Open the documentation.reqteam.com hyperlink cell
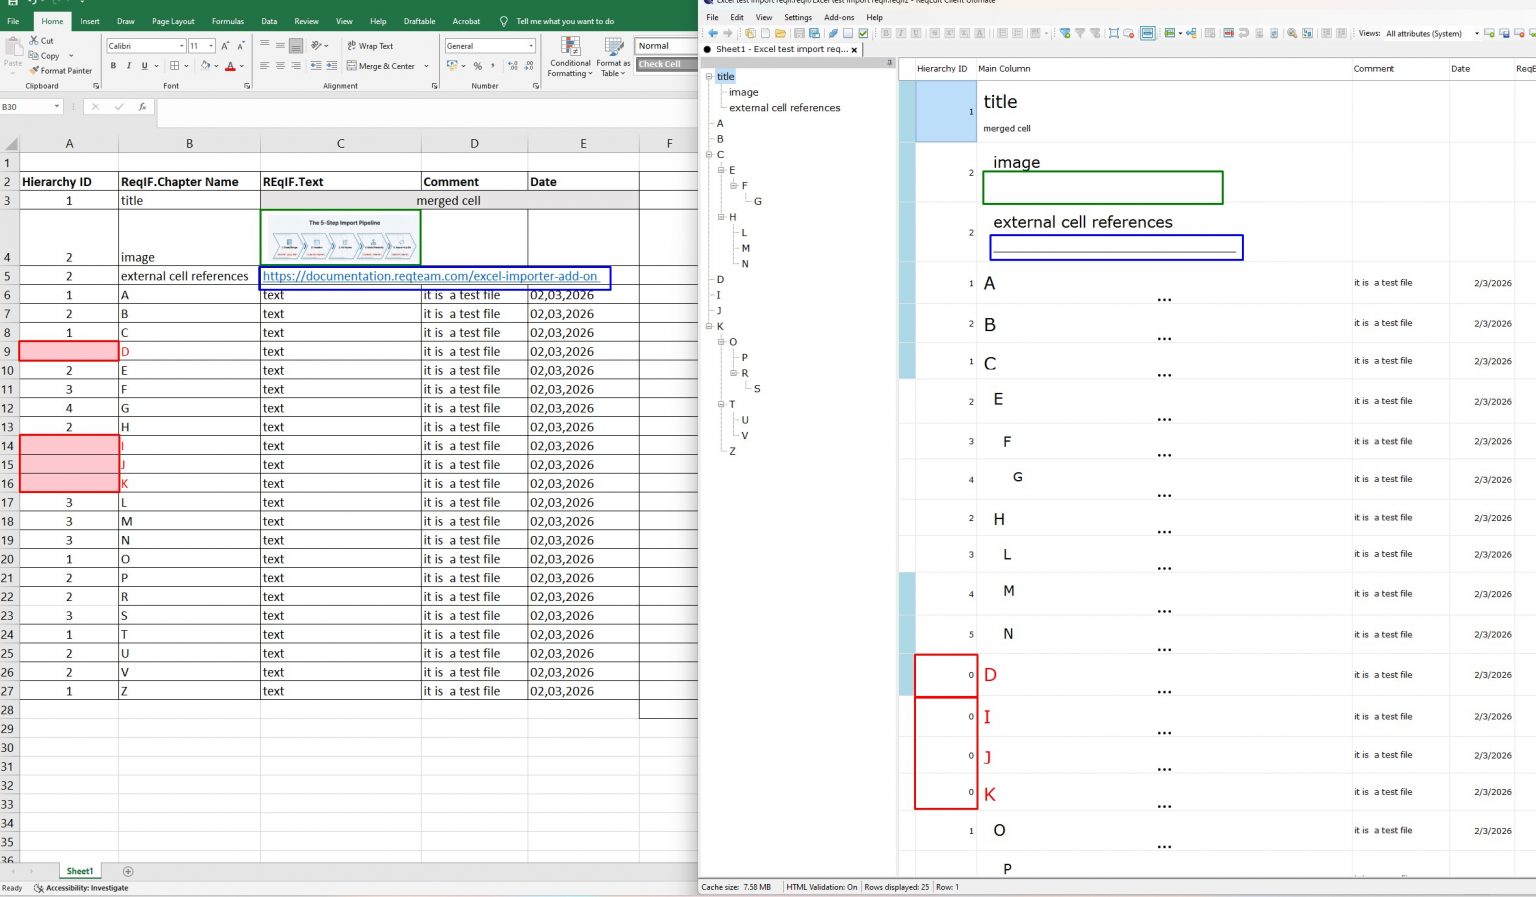 pyautogui.click(x=430, y=276)
